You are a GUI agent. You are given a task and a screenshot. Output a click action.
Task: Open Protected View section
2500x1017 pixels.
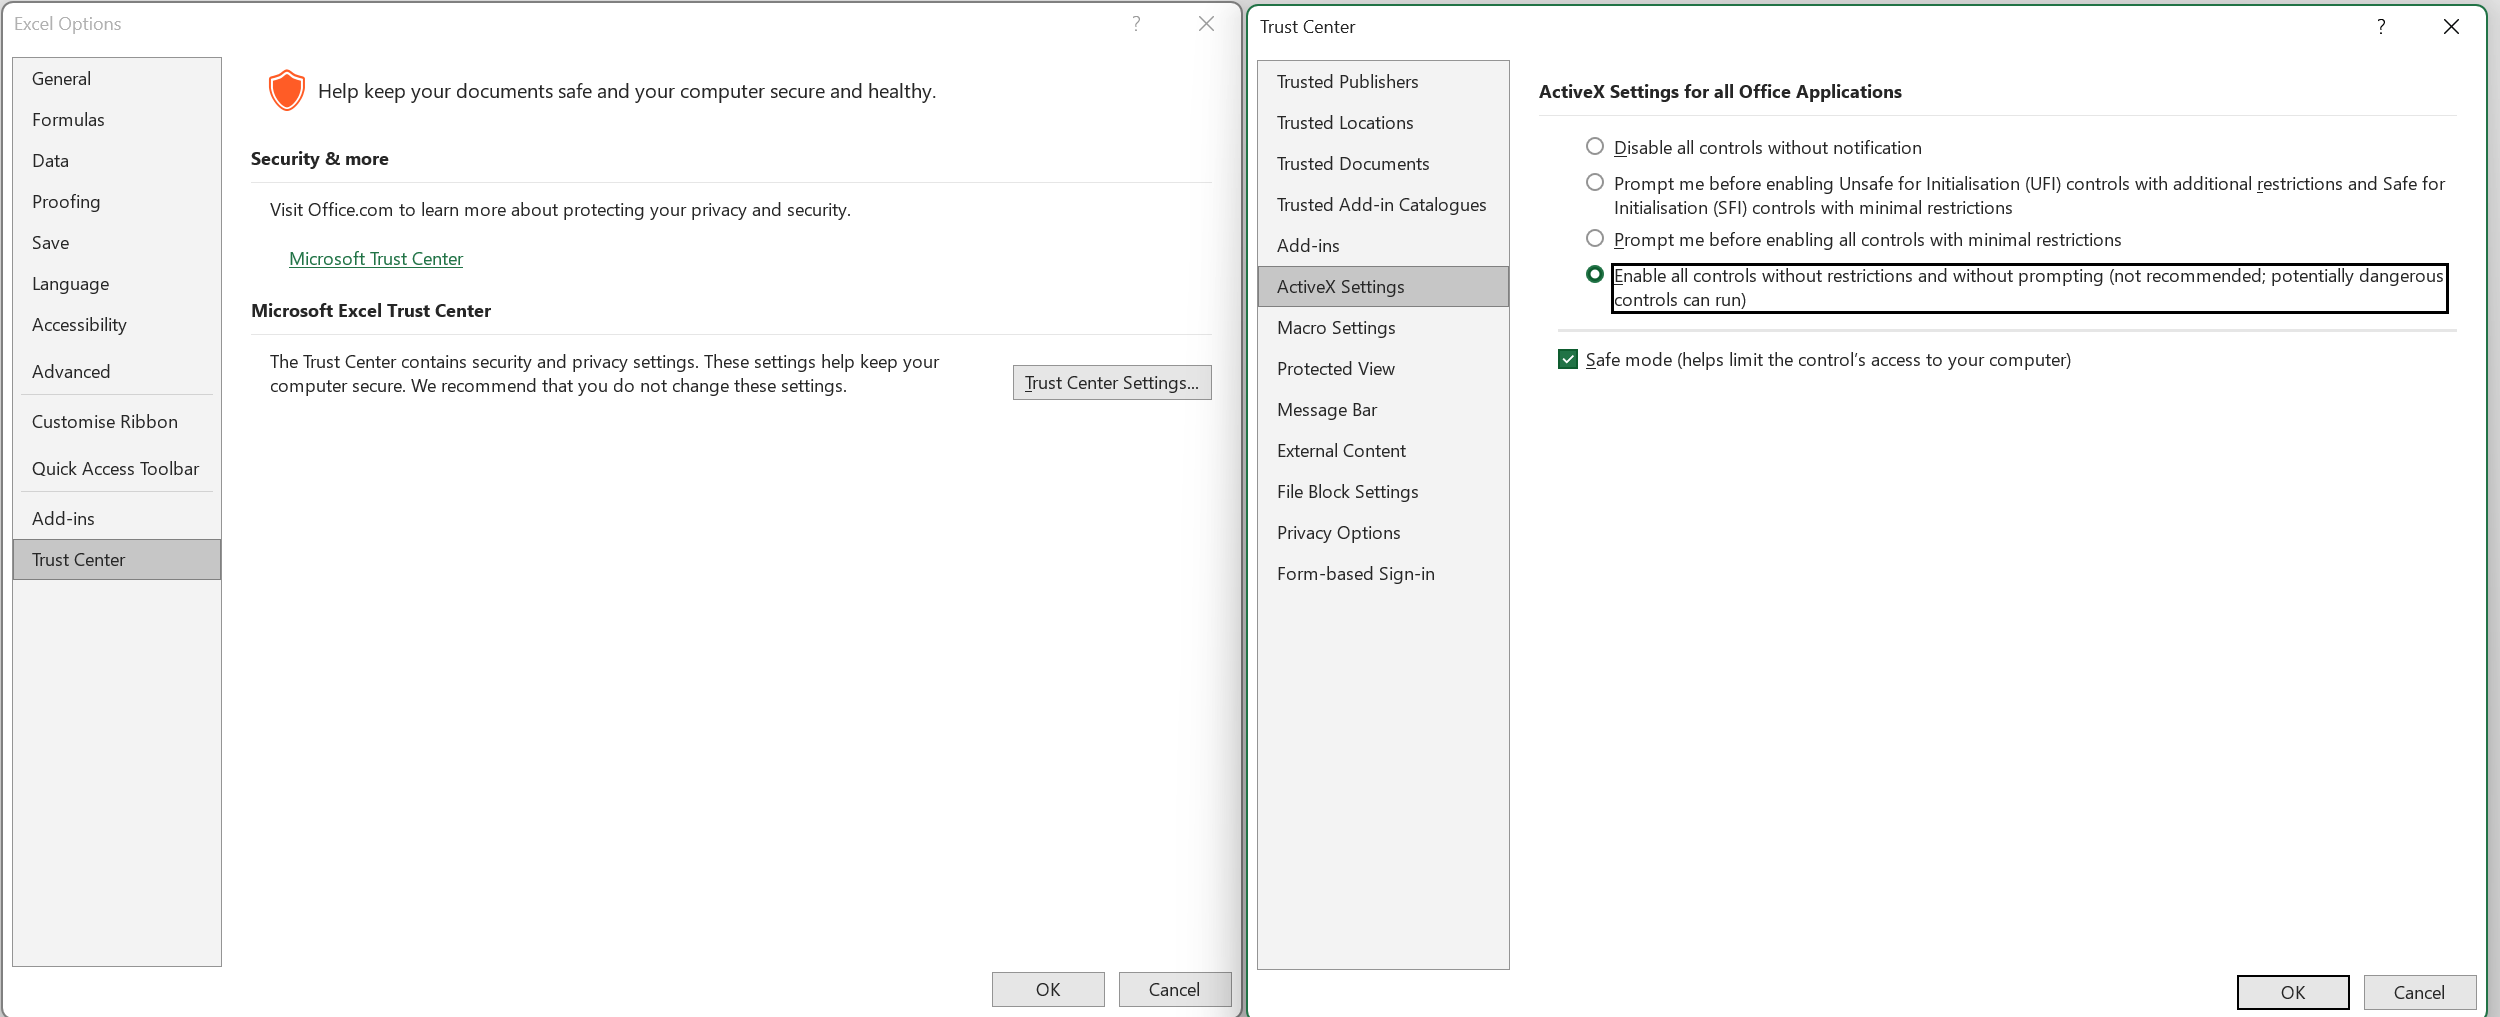pos(1382,369)
